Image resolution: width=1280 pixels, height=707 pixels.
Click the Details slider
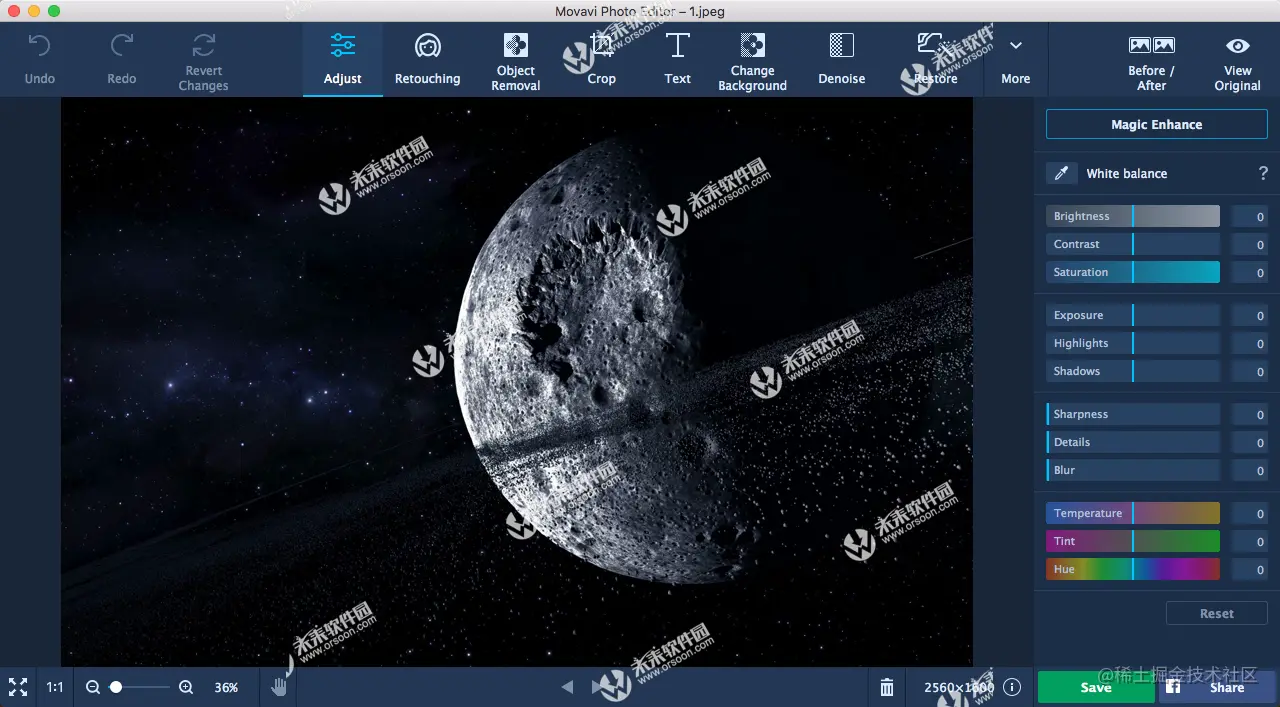point(1133,442)
